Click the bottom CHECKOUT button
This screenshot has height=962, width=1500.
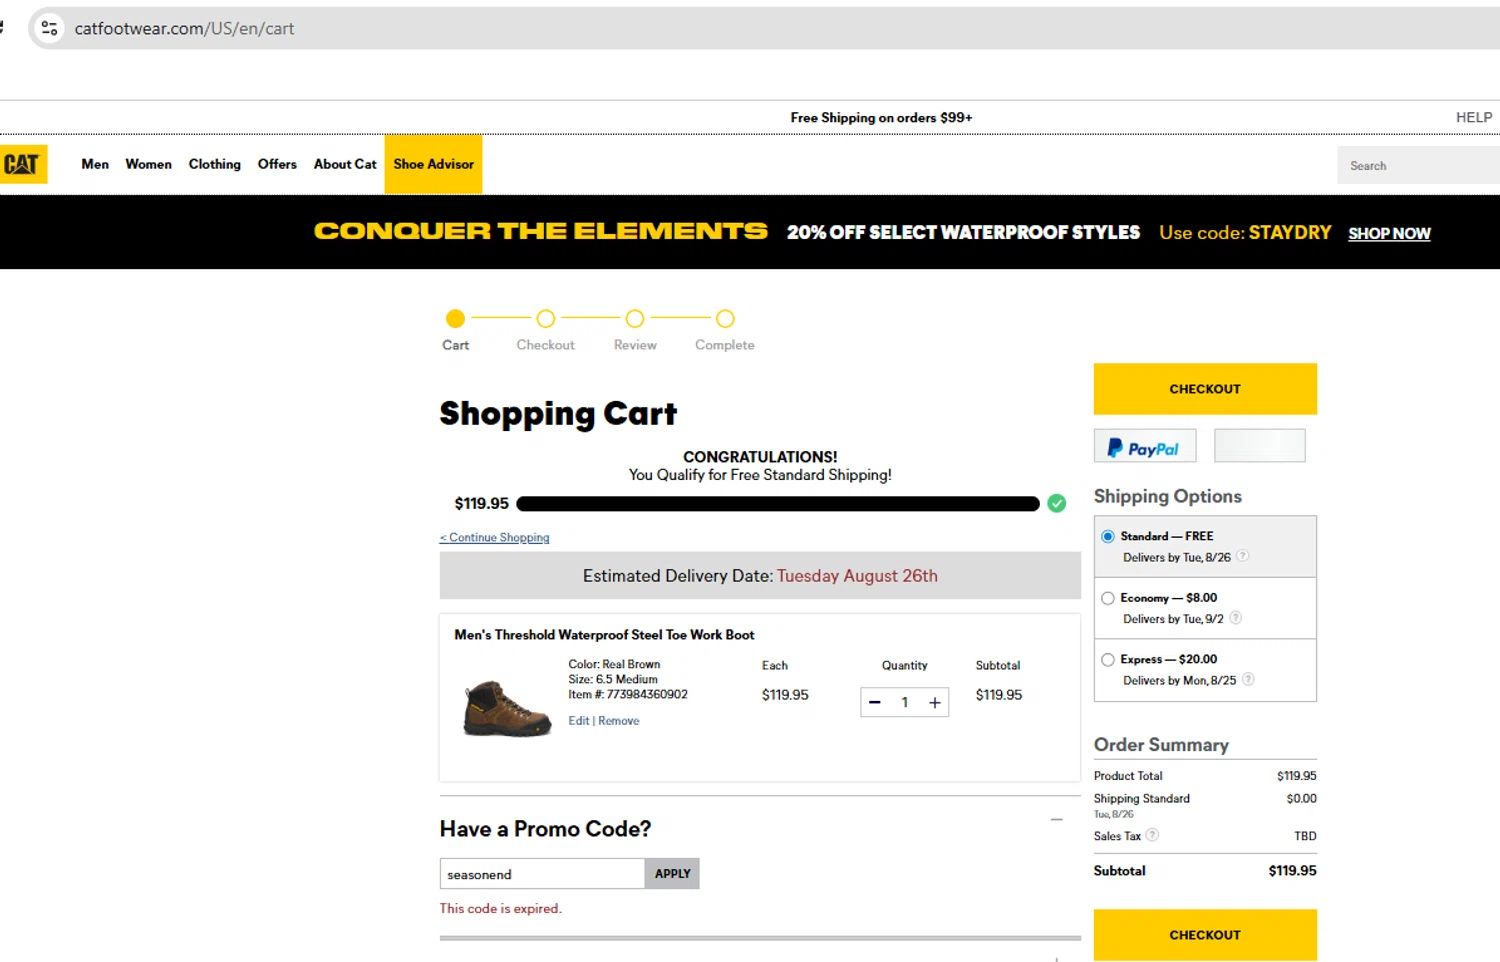[x=1205, y=935]
